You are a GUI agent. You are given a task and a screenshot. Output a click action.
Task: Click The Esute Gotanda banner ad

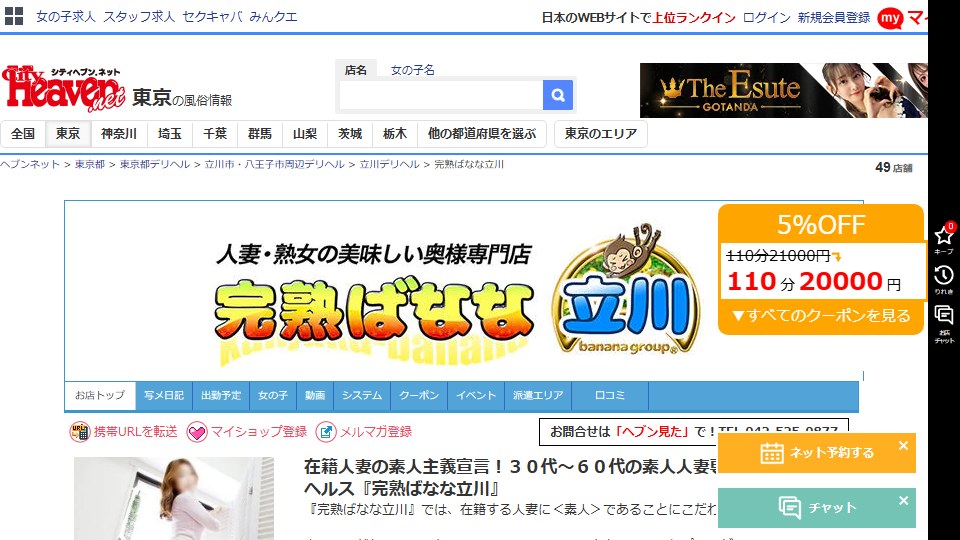pos(784,90)
